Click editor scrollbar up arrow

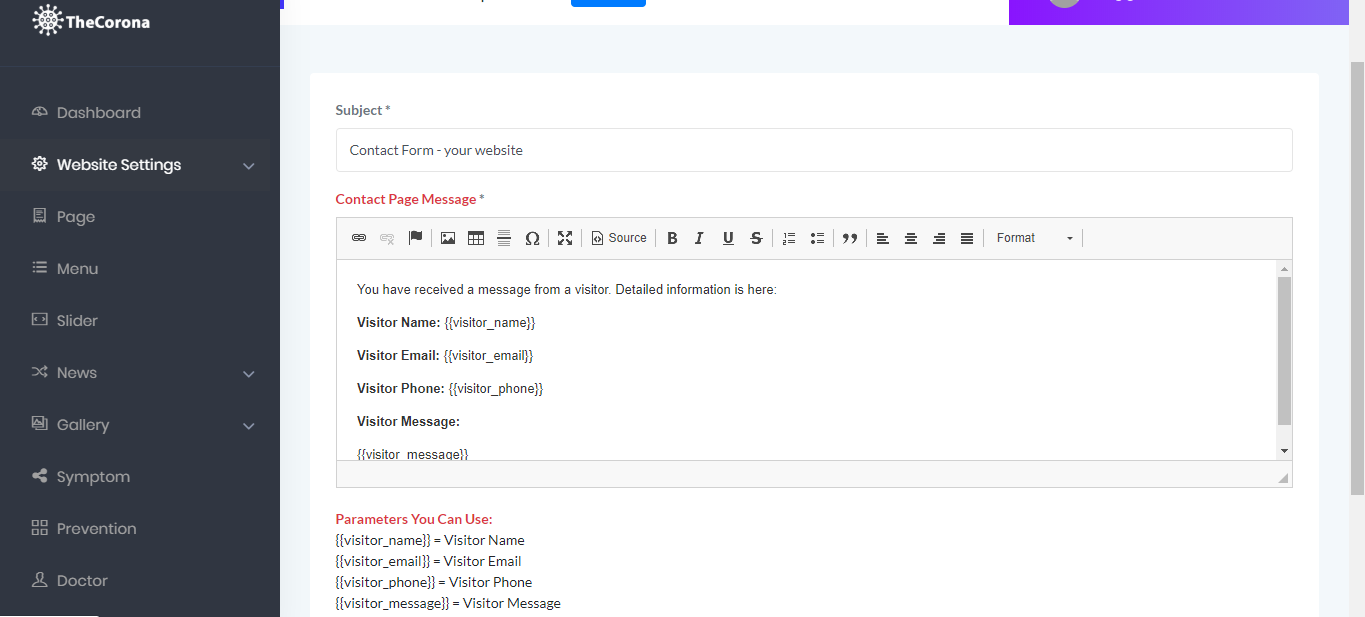[1284, 269]
